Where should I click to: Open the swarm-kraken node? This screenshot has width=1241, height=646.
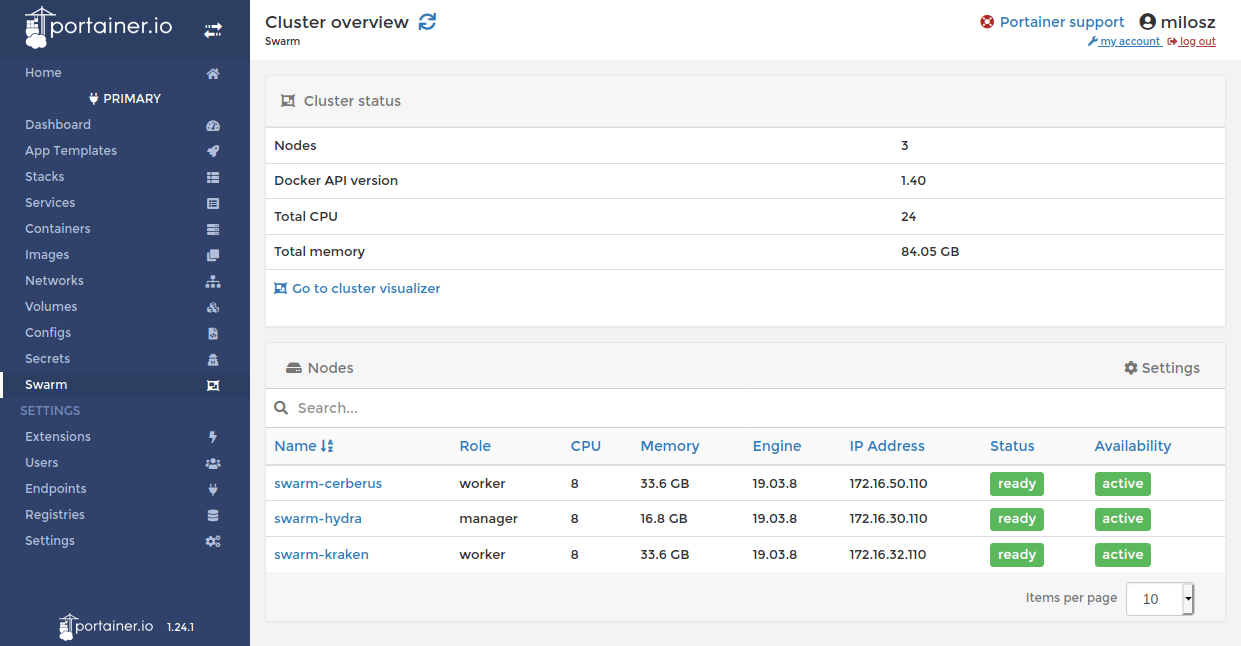[x=321, y=555]
